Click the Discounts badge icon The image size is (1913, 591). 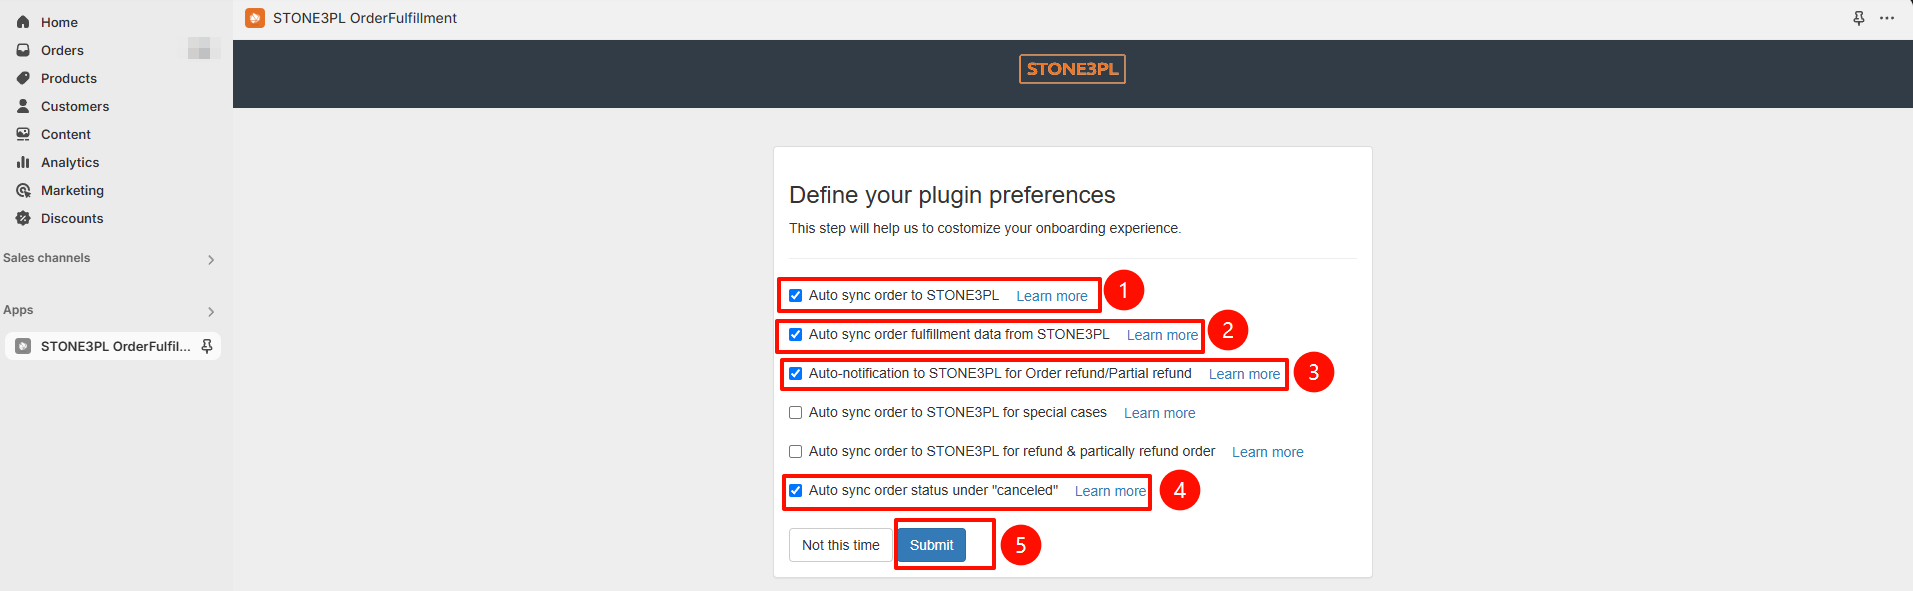point(23,218)
